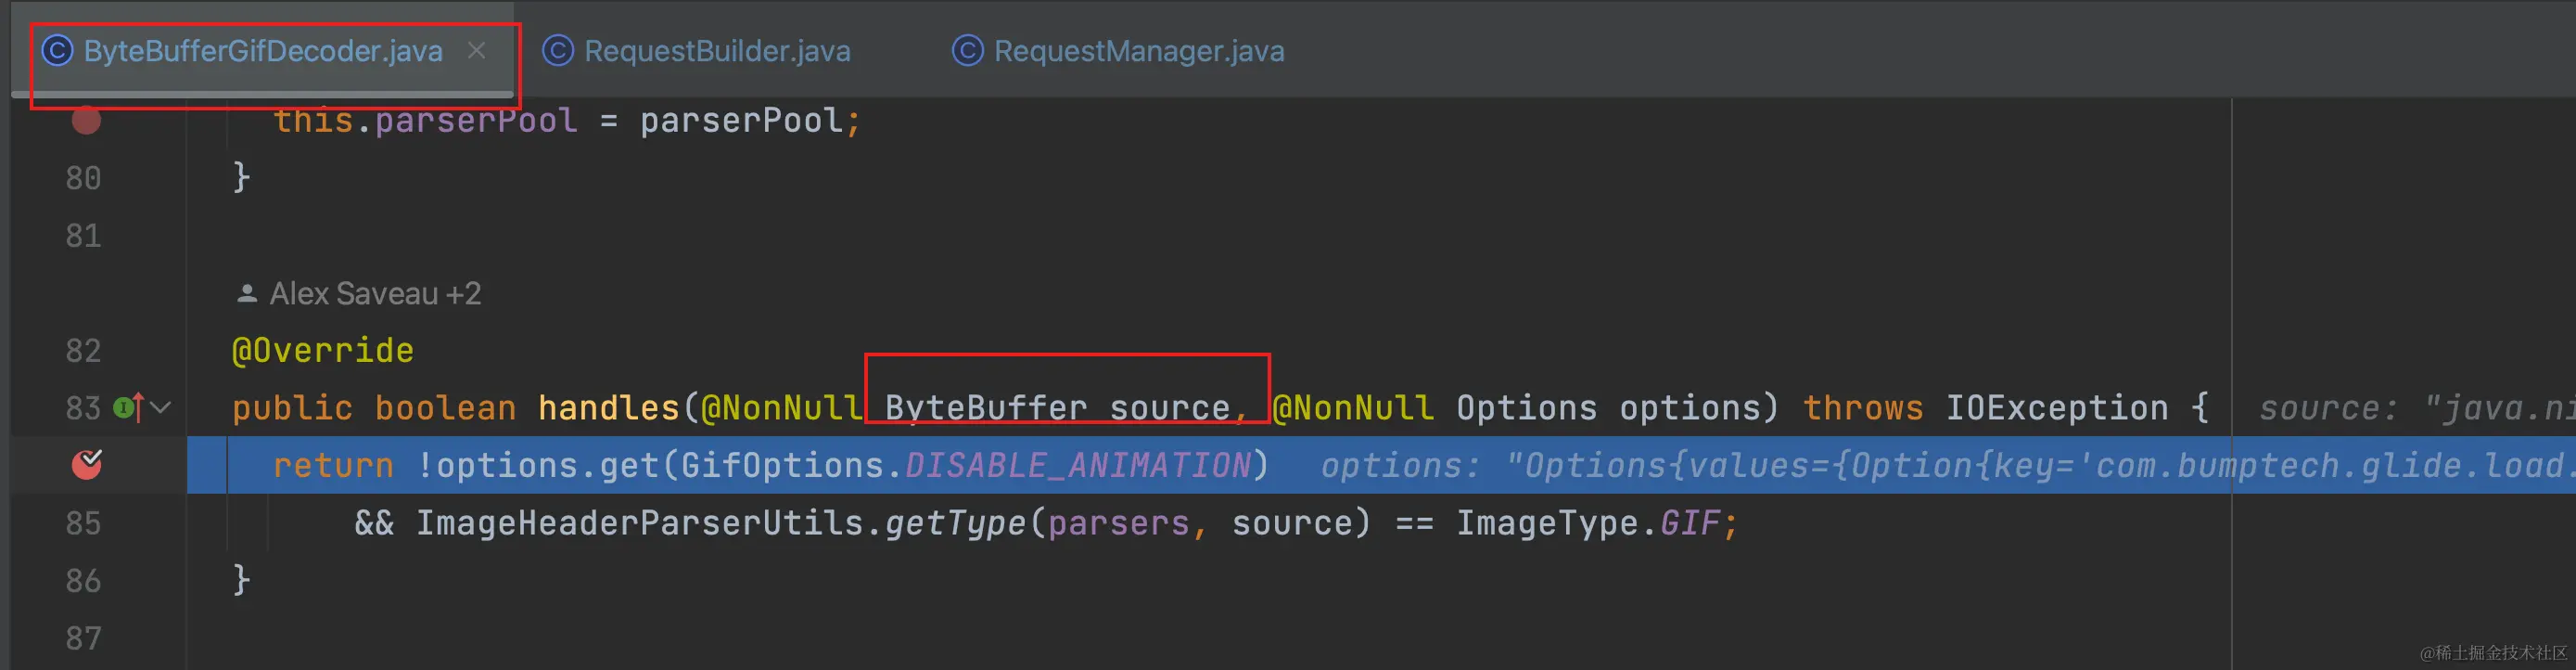The height and width of the screenshot is (670, 2576).
Task: Open the RequestManager.java tab
Action: [1138, 50]
